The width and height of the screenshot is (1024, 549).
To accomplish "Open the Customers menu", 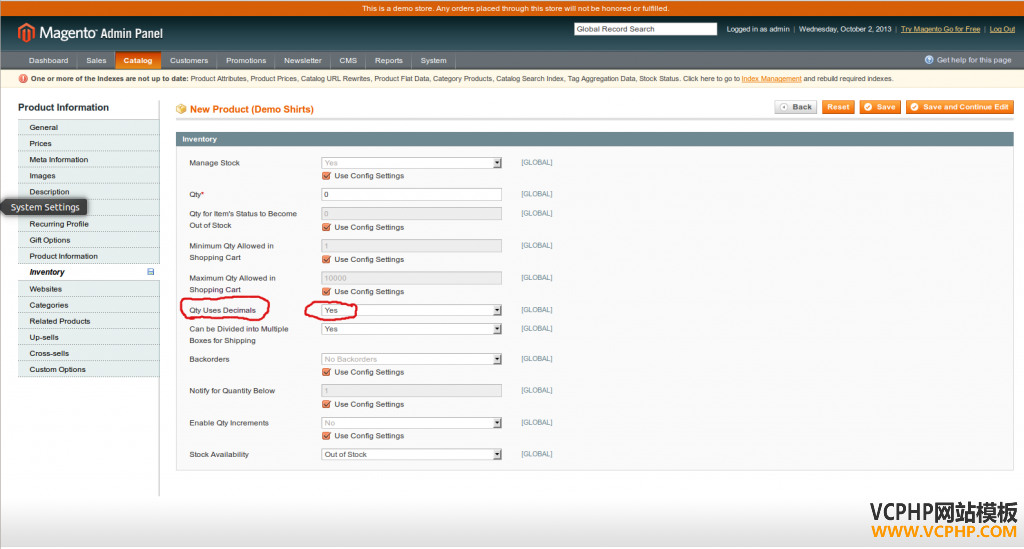I will pyautogui.click(x=189, y=61).
